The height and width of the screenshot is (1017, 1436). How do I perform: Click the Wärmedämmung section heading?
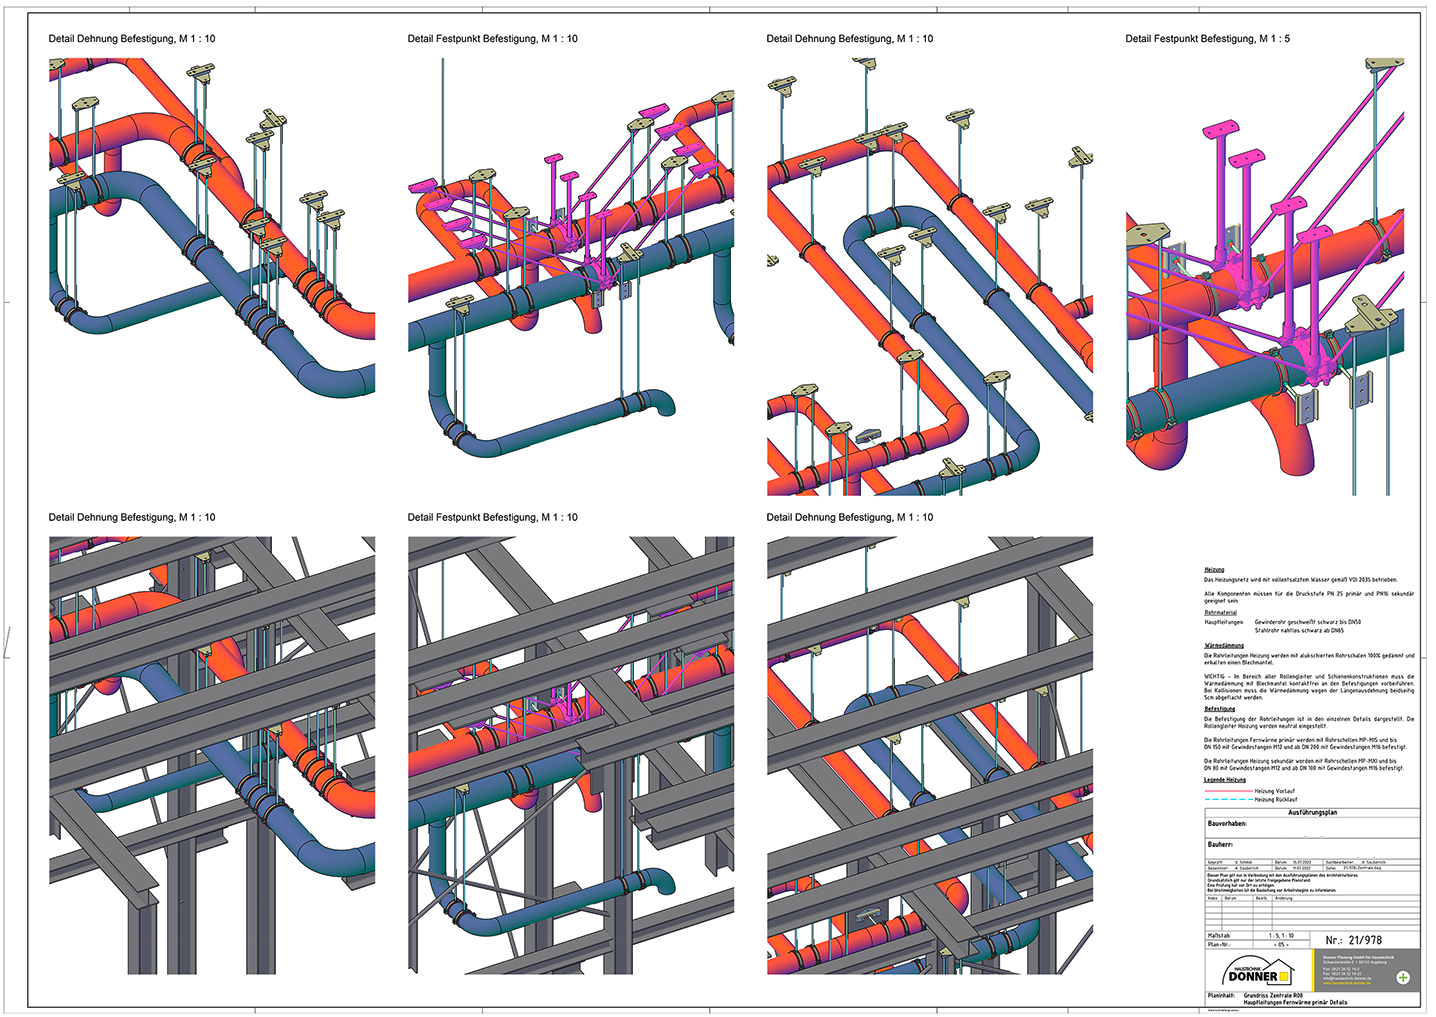[1223, 646]
